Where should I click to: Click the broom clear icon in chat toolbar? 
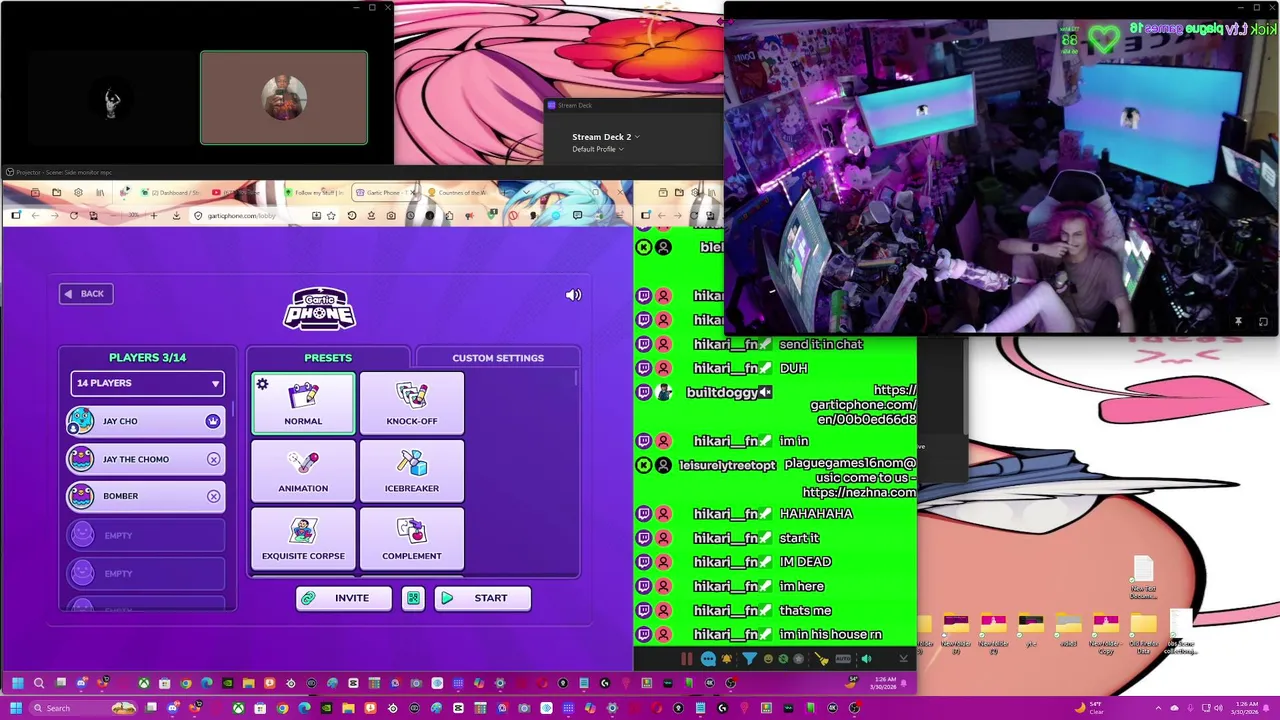coord(822,659)
